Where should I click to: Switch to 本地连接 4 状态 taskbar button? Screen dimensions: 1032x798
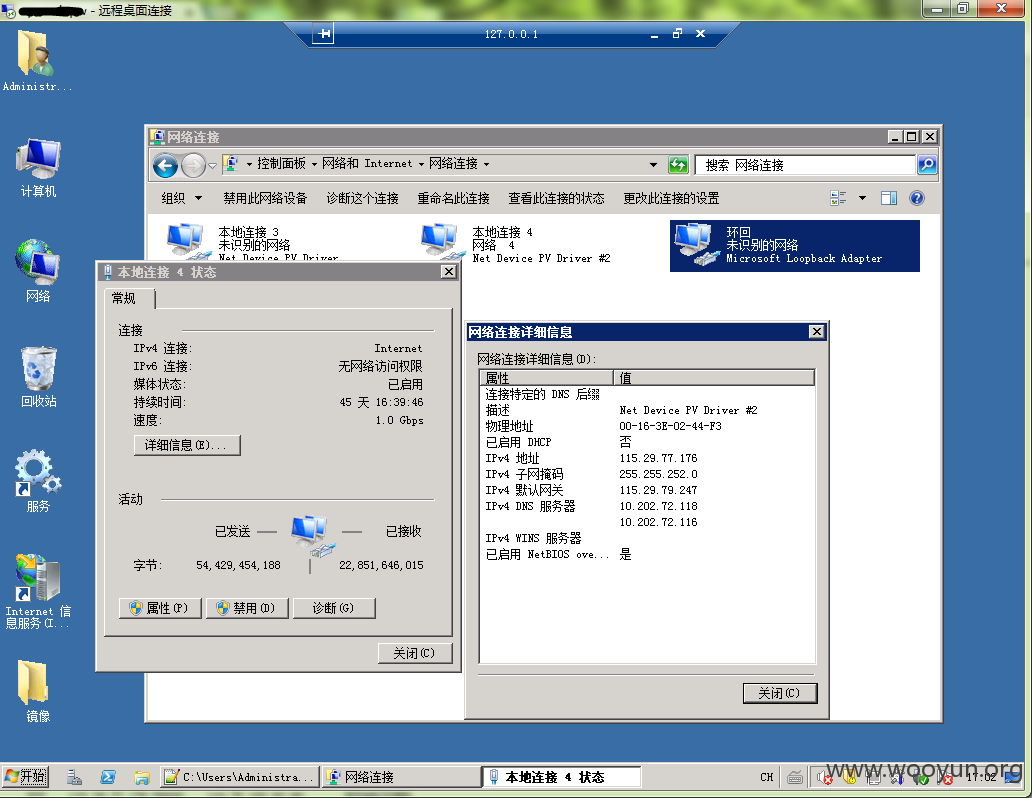[561, 777]
